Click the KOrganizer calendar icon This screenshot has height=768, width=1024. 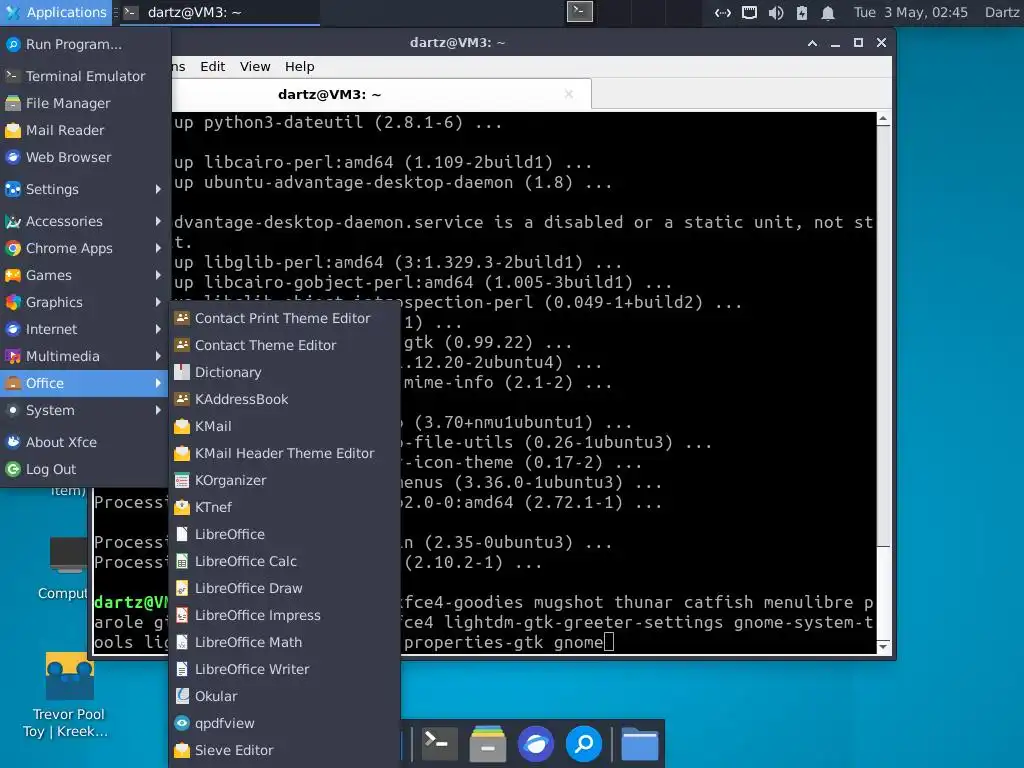tap(182, 481)
